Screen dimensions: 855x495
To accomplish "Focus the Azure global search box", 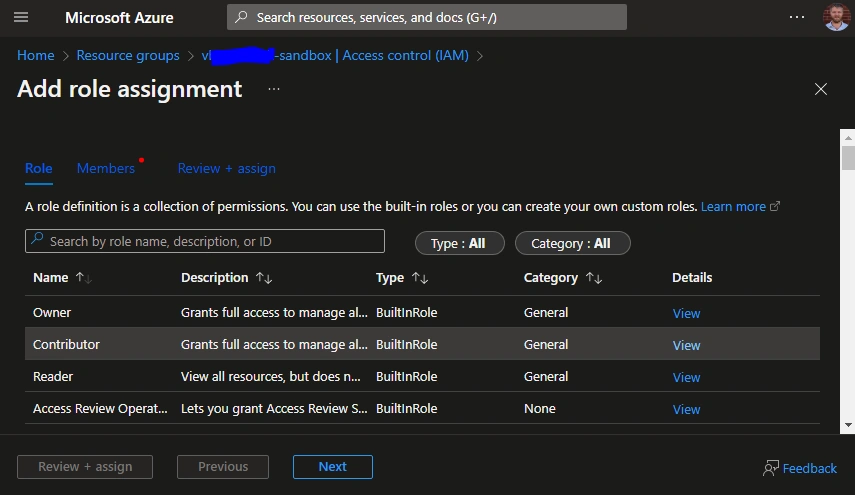I will coord(426,17).
